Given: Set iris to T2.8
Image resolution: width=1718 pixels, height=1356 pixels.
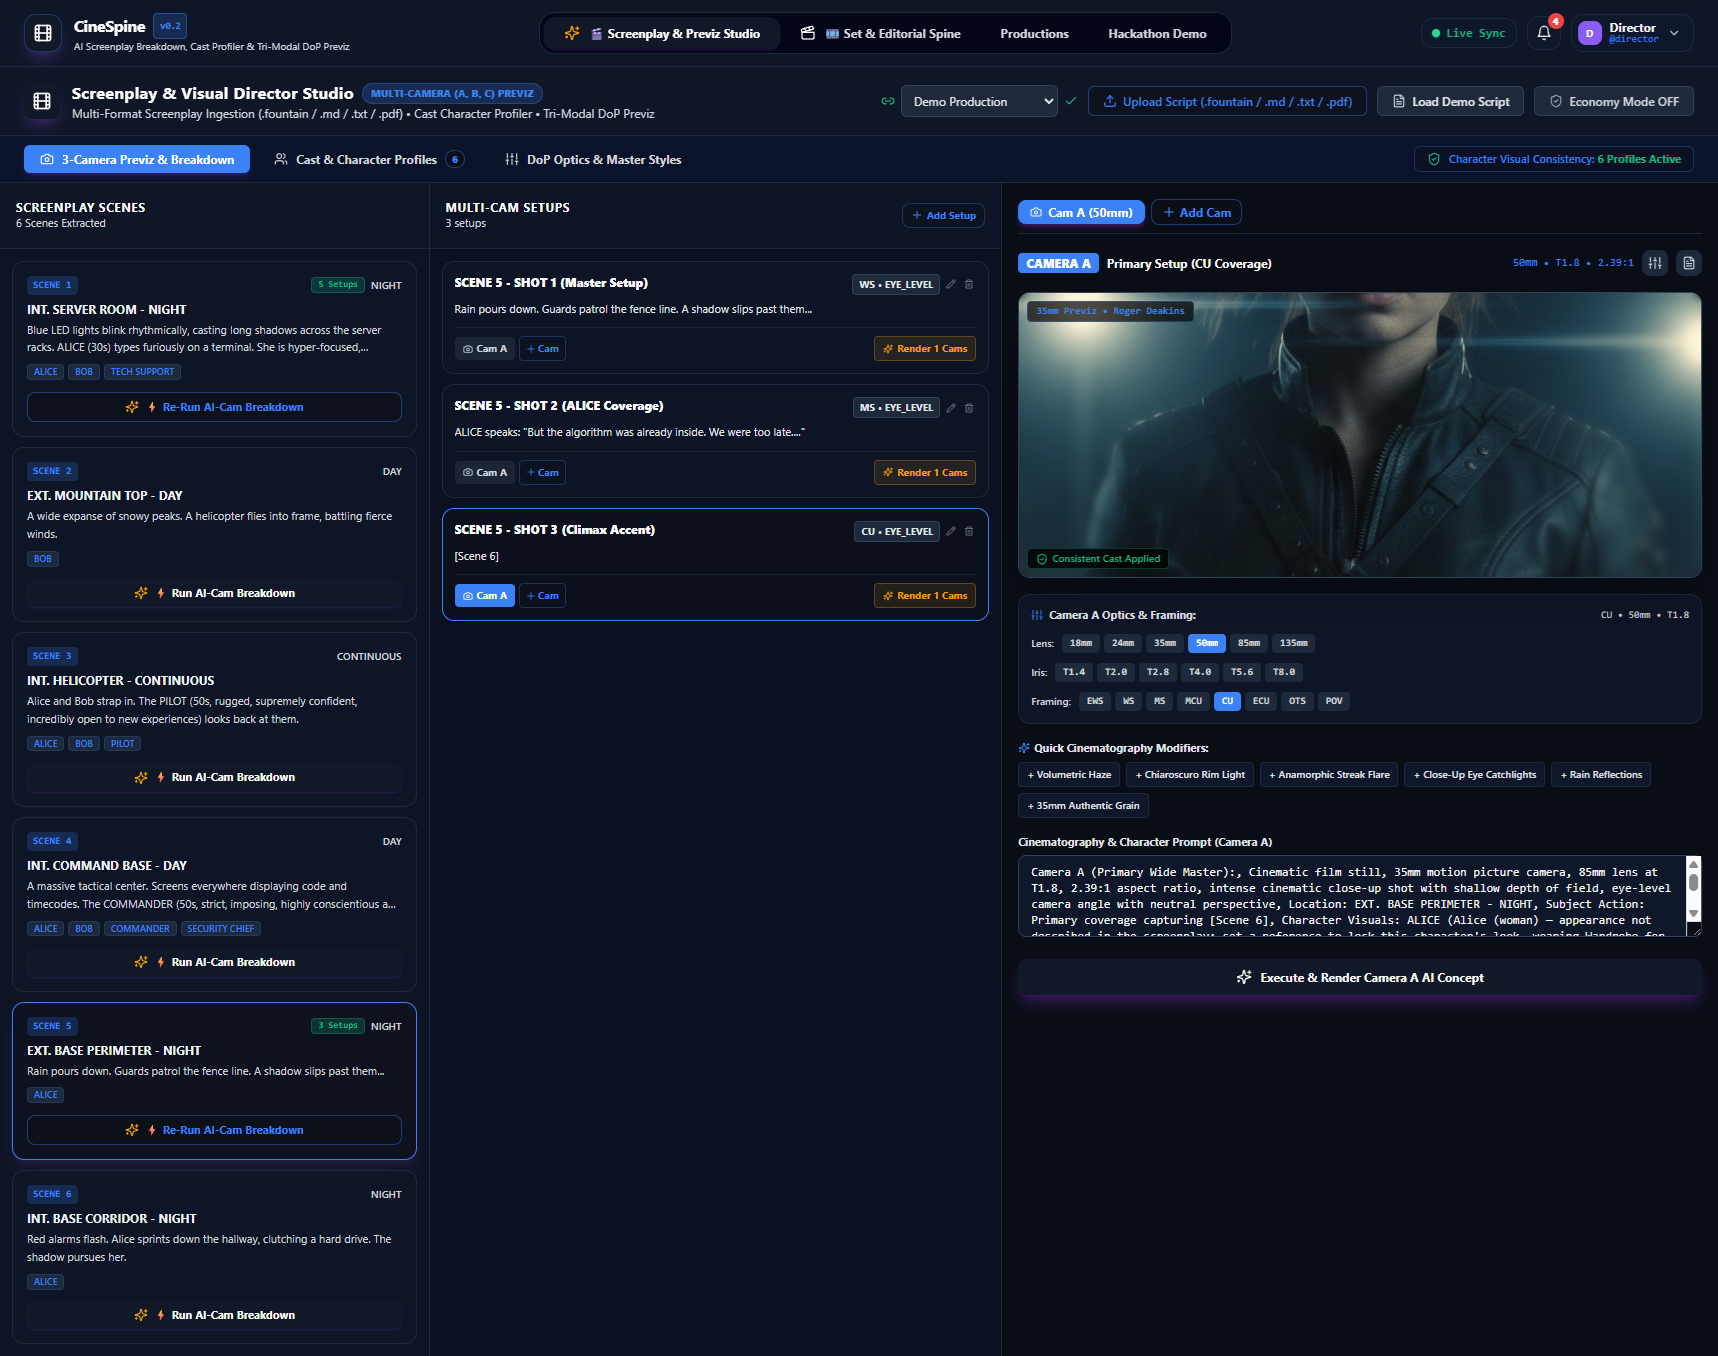Looking at the screenshot, I should click(x=1158, y=672).
